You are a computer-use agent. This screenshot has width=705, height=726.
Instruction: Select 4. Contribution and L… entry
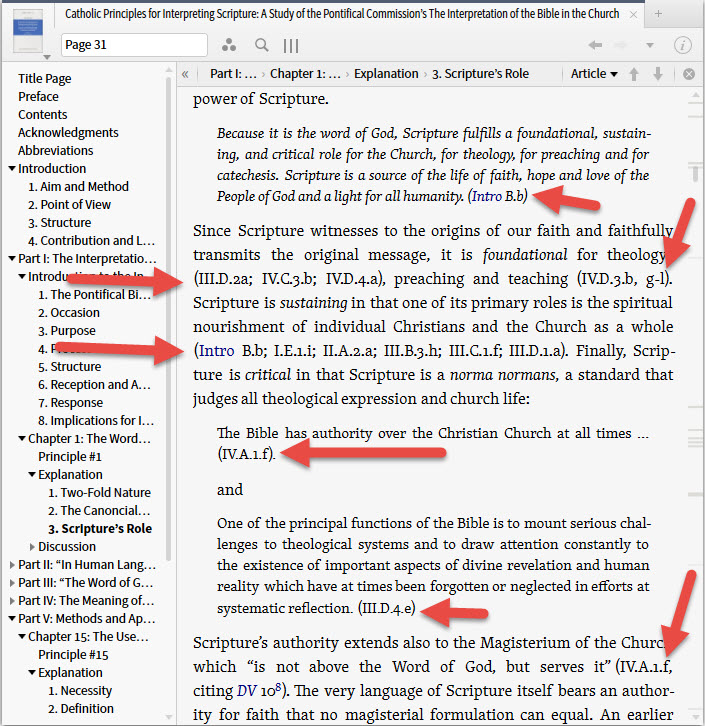pos(91,241)
